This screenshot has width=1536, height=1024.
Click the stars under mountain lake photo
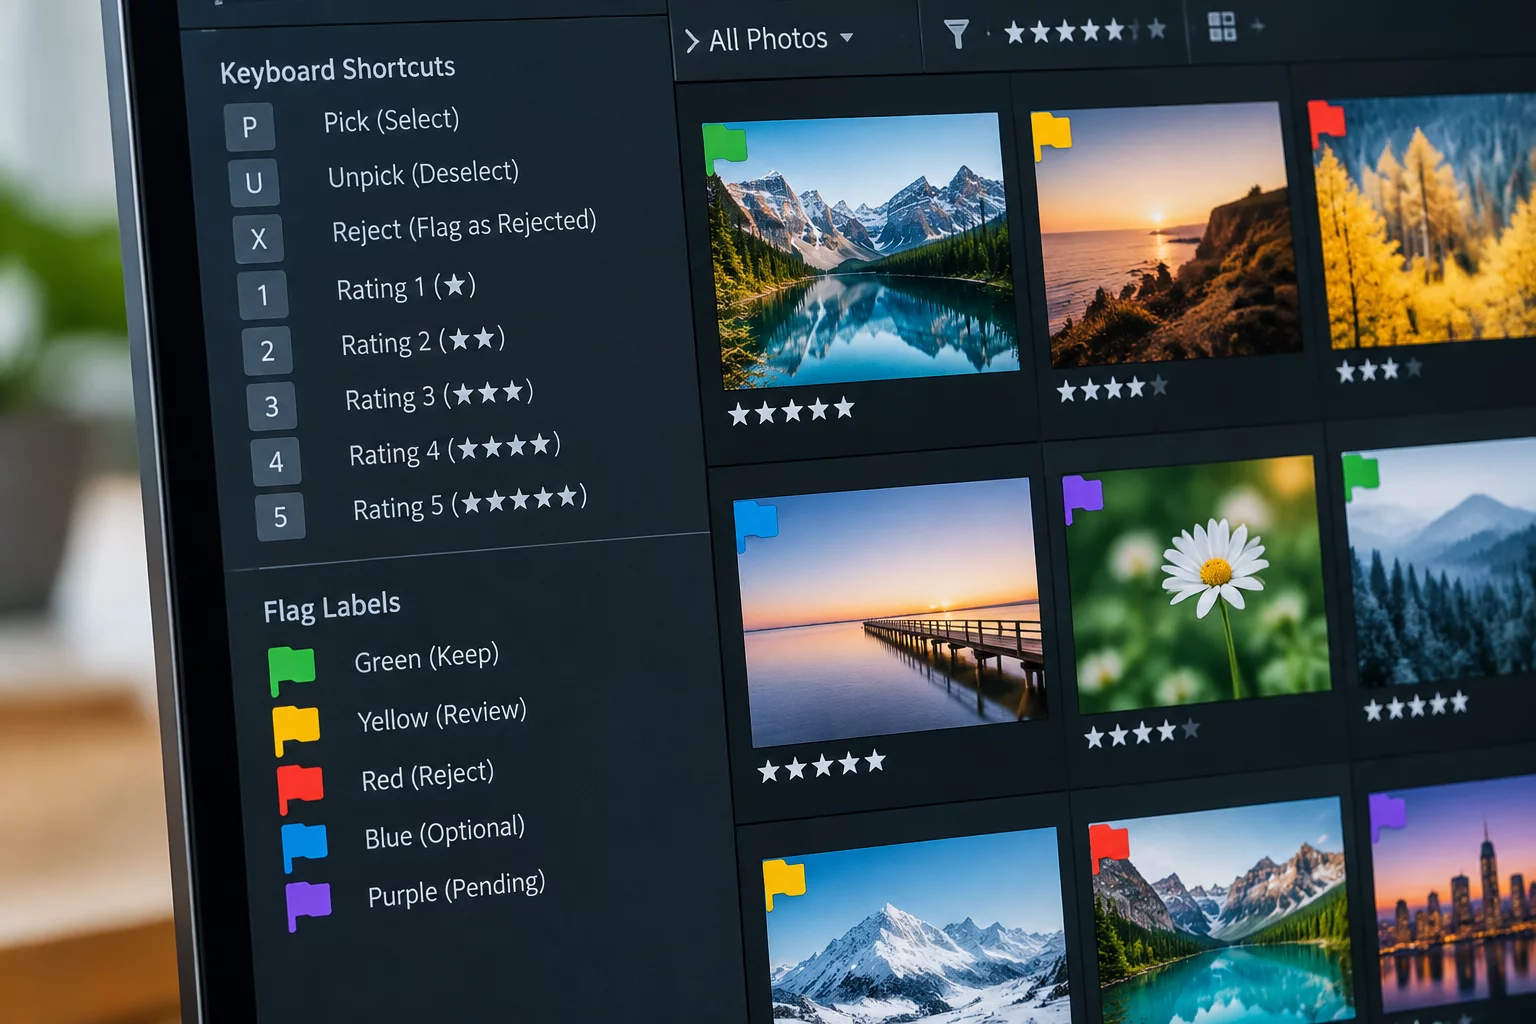point(791,411)
